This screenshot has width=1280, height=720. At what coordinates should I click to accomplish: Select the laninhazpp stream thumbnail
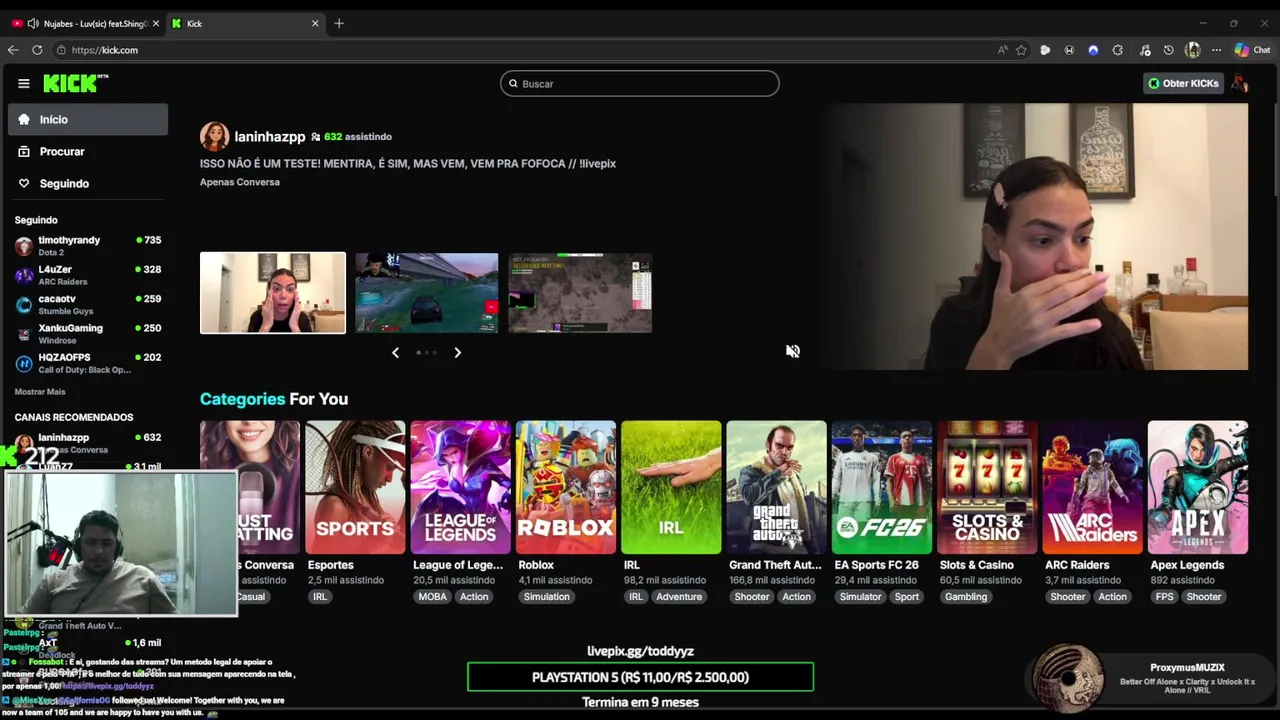[x=273, y=293]
